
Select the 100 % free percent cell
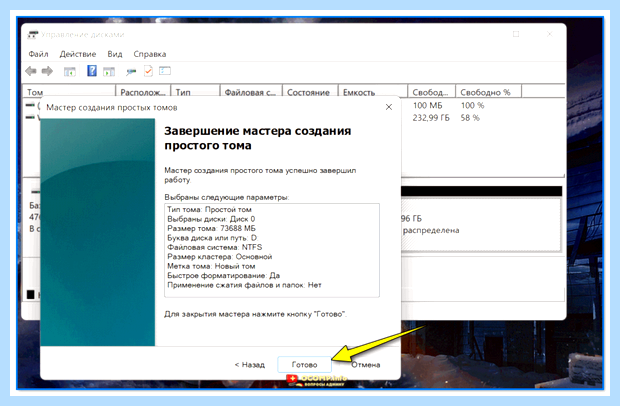(x=473, y=106)
